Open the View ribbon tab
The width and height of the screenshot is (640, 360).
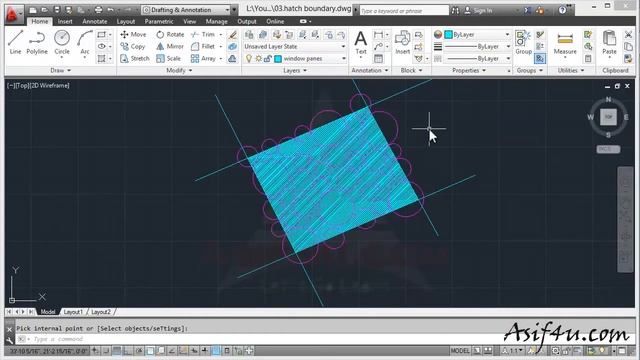(189, 21)
